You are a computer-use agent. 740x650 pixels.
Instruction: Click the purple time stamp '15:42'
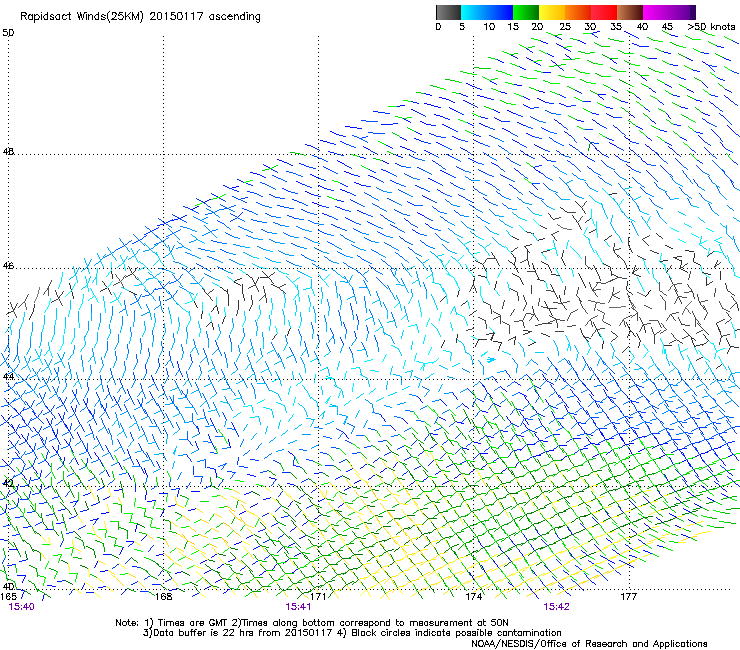click(x=556, y=607)
